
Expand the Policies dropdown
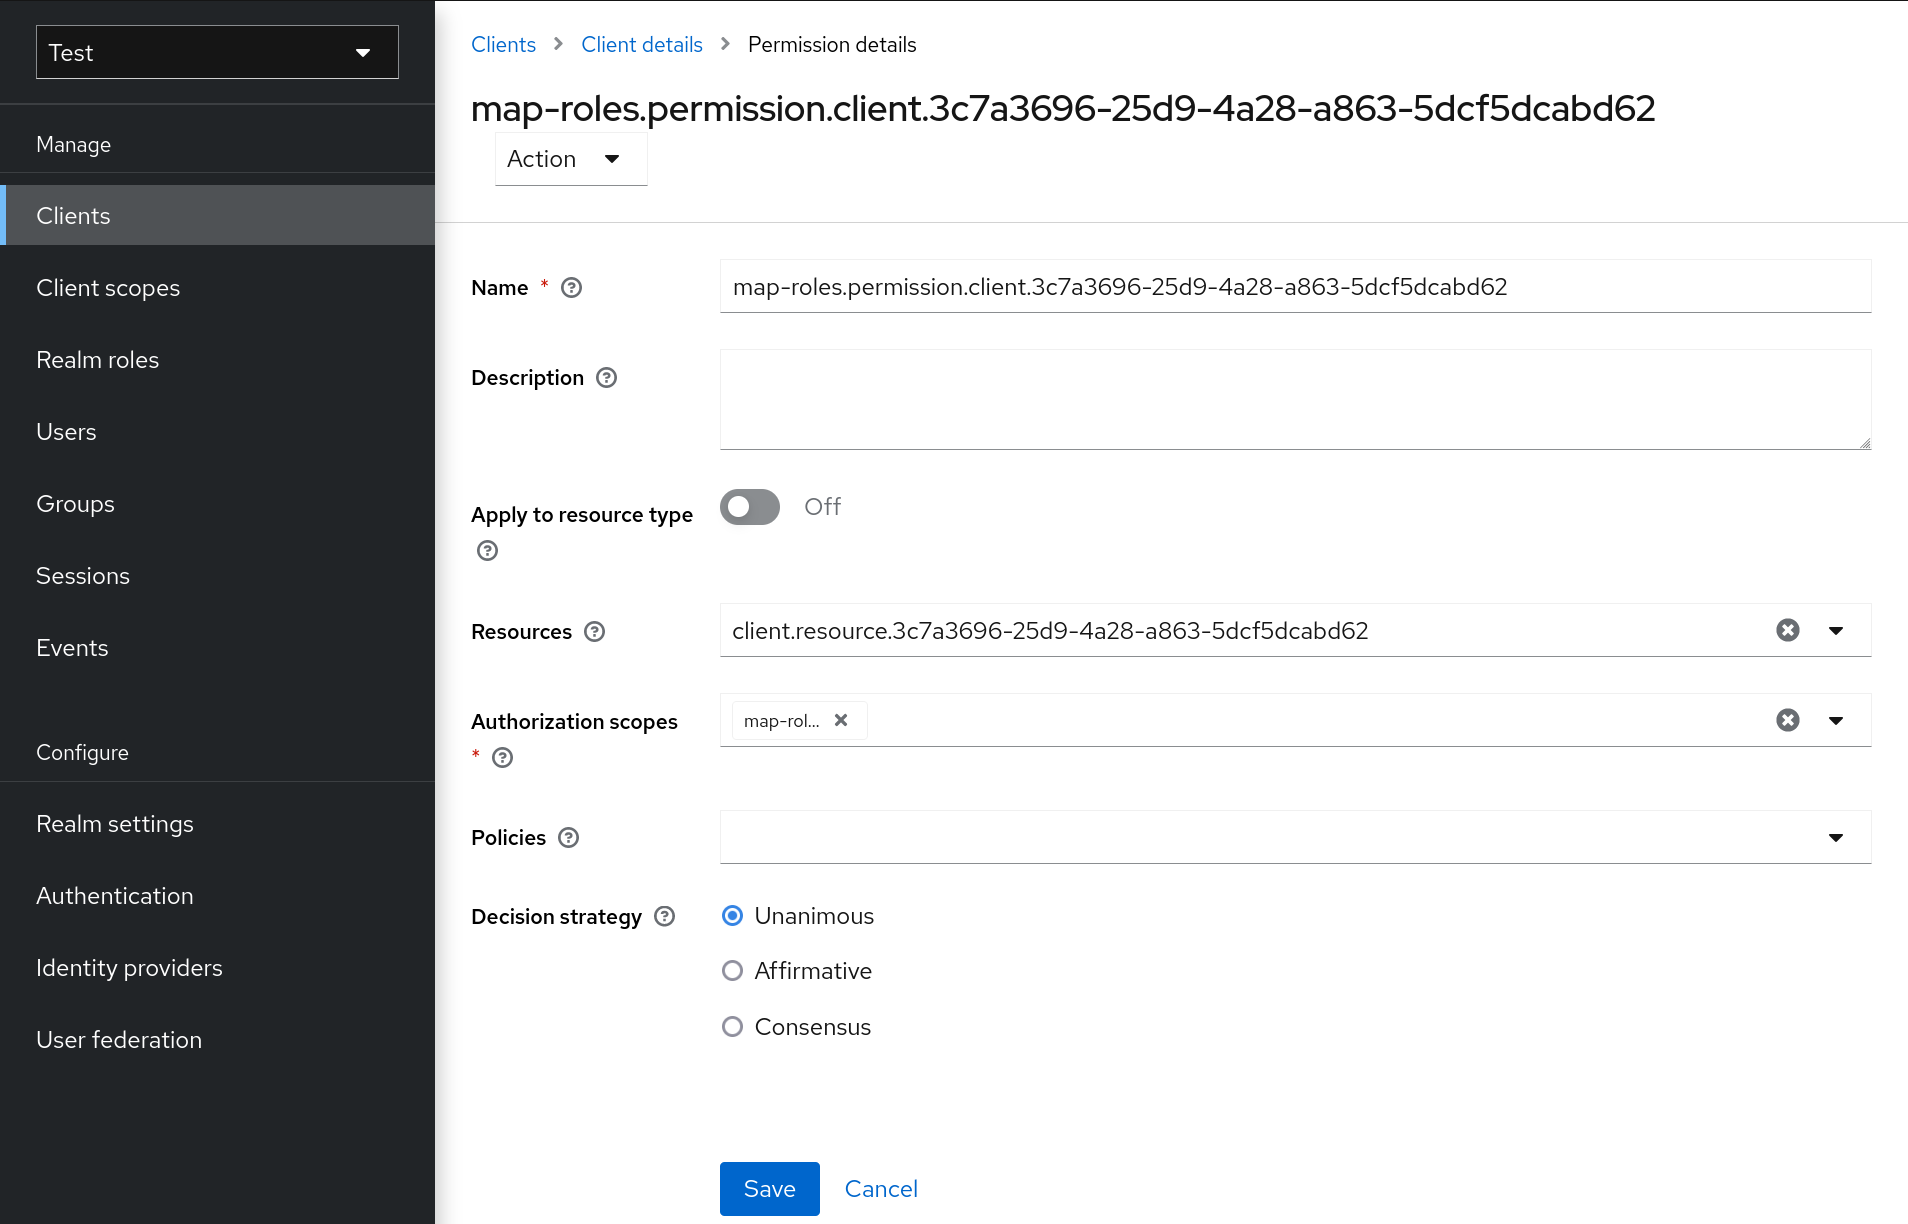[1835, 837]
